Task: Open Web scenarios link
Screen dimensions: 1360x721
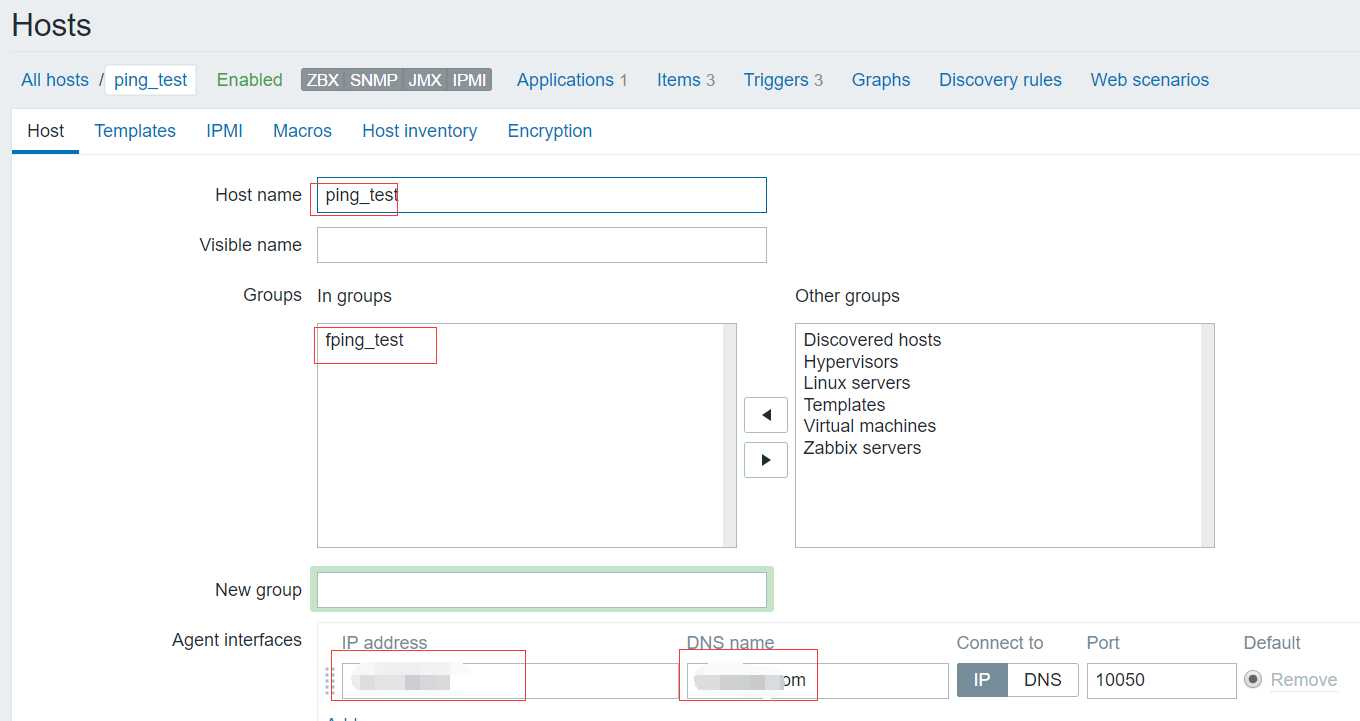Action: pyautogui.click(x=1150, y=80)
